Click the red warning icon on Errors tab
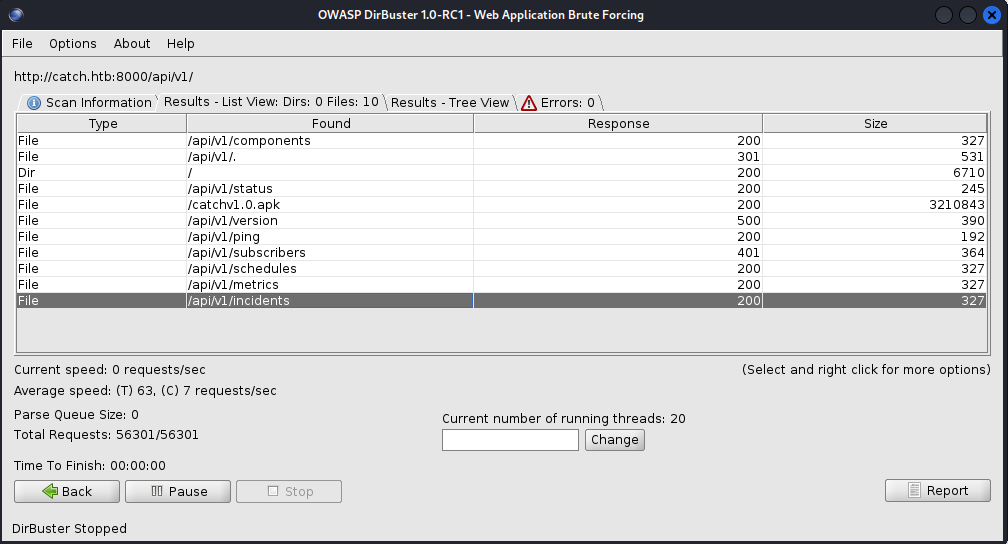Image resolution: width=1008 pixels, height=544 pixels. [x=528, y=103]
